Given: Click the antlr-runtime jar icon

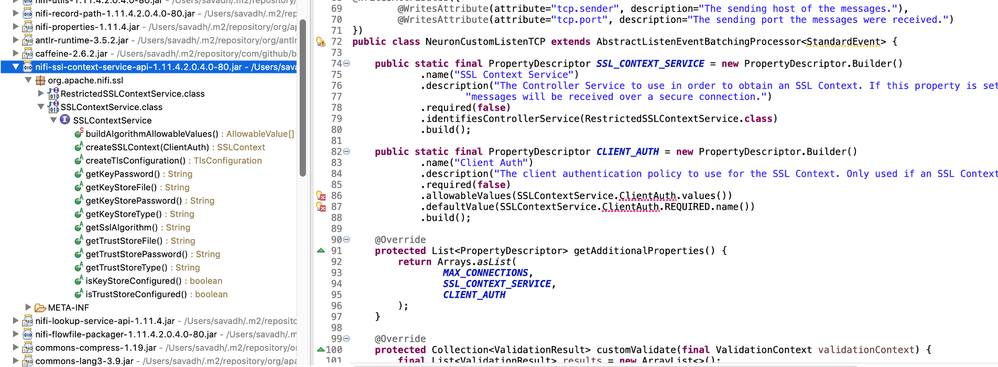Looking at the screenshot, I should click(27, 39).
